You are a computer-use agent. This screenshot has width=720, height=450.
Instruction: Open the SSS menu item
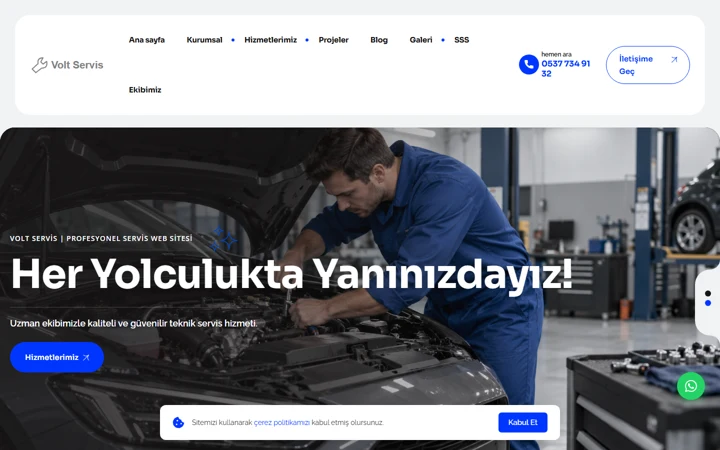click(x=461, y=40)
